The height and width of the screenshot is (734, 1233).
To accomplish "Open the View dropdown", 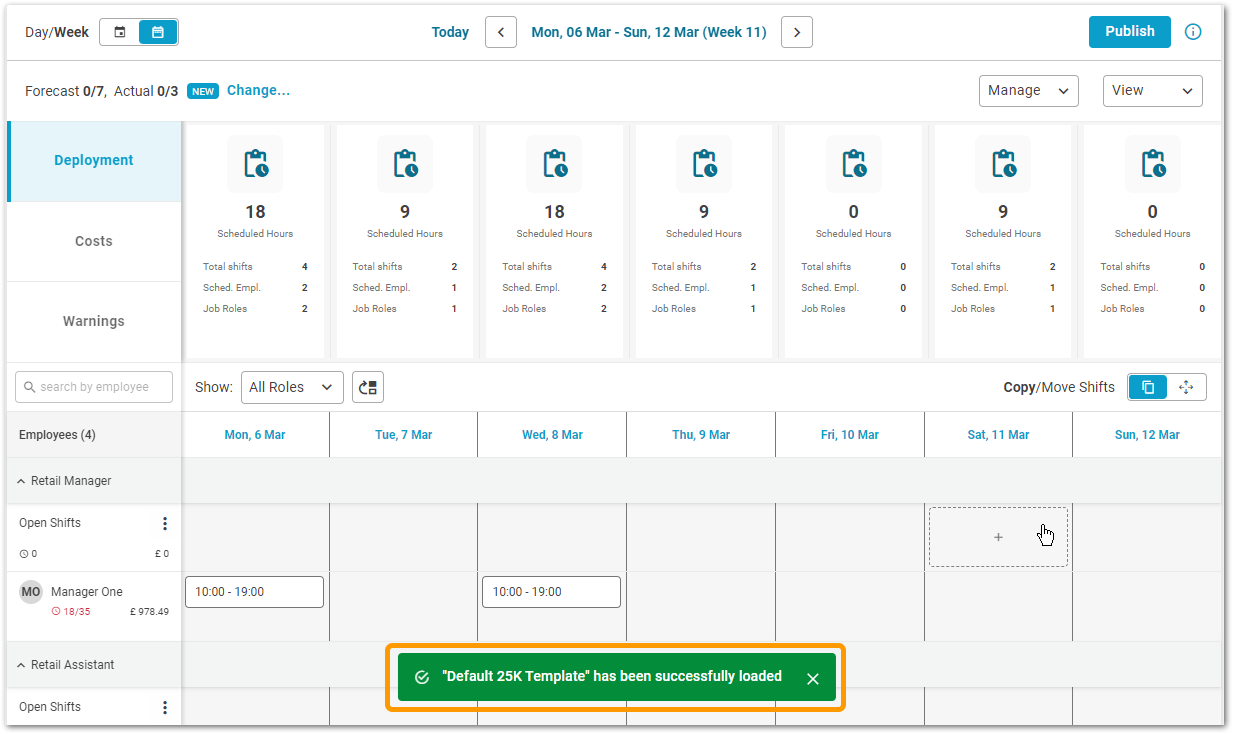I will coord(1152,90).
